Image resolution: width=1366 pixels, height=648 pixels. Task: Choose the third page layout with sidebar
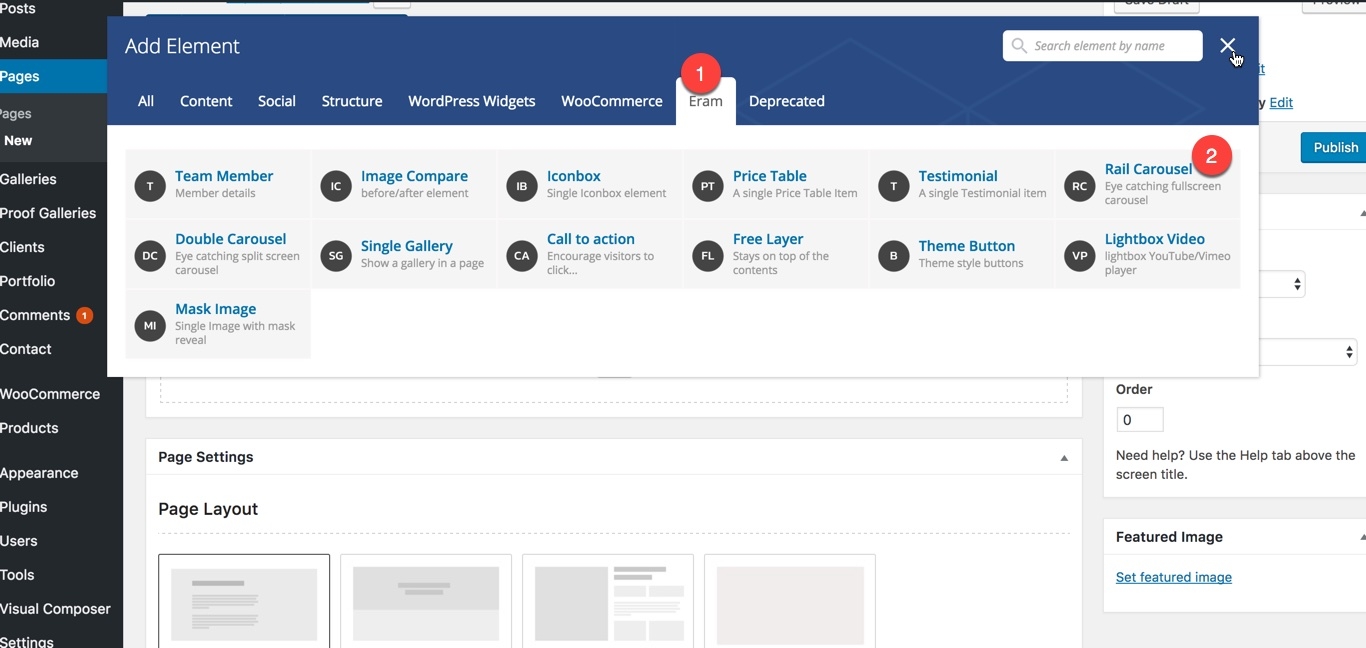(608, 602)
